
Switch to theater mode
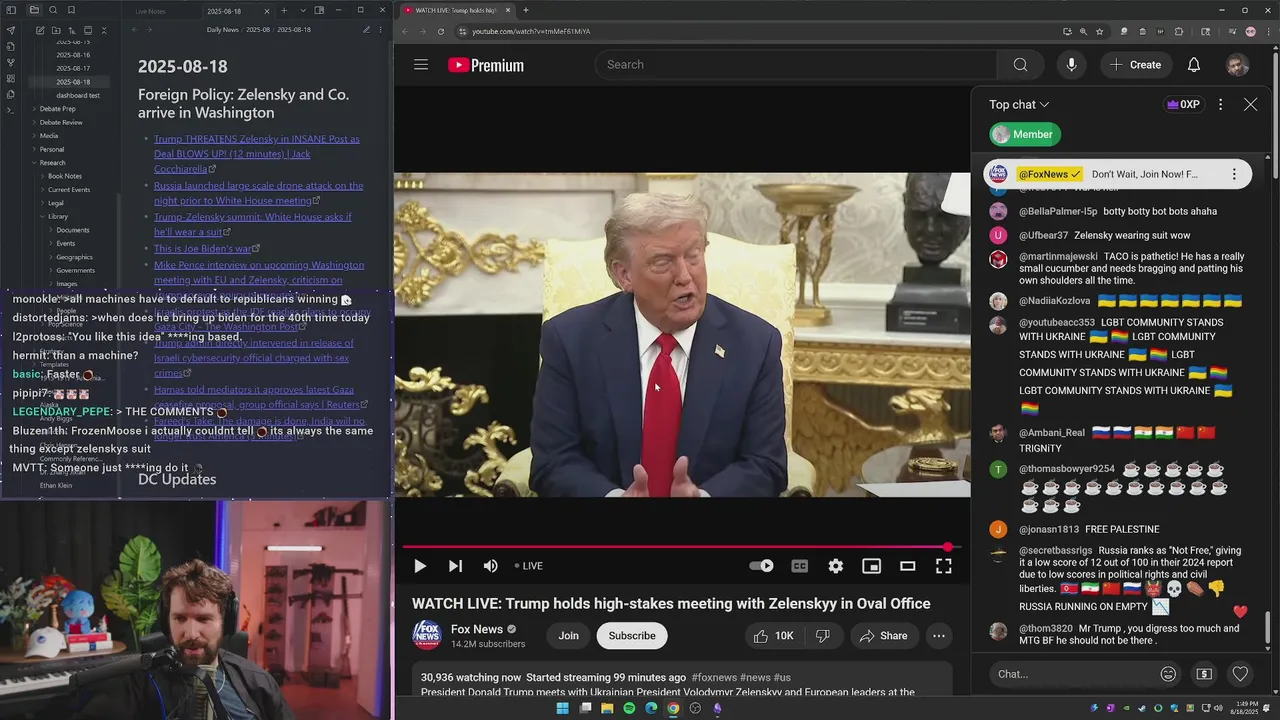[907, 566]
